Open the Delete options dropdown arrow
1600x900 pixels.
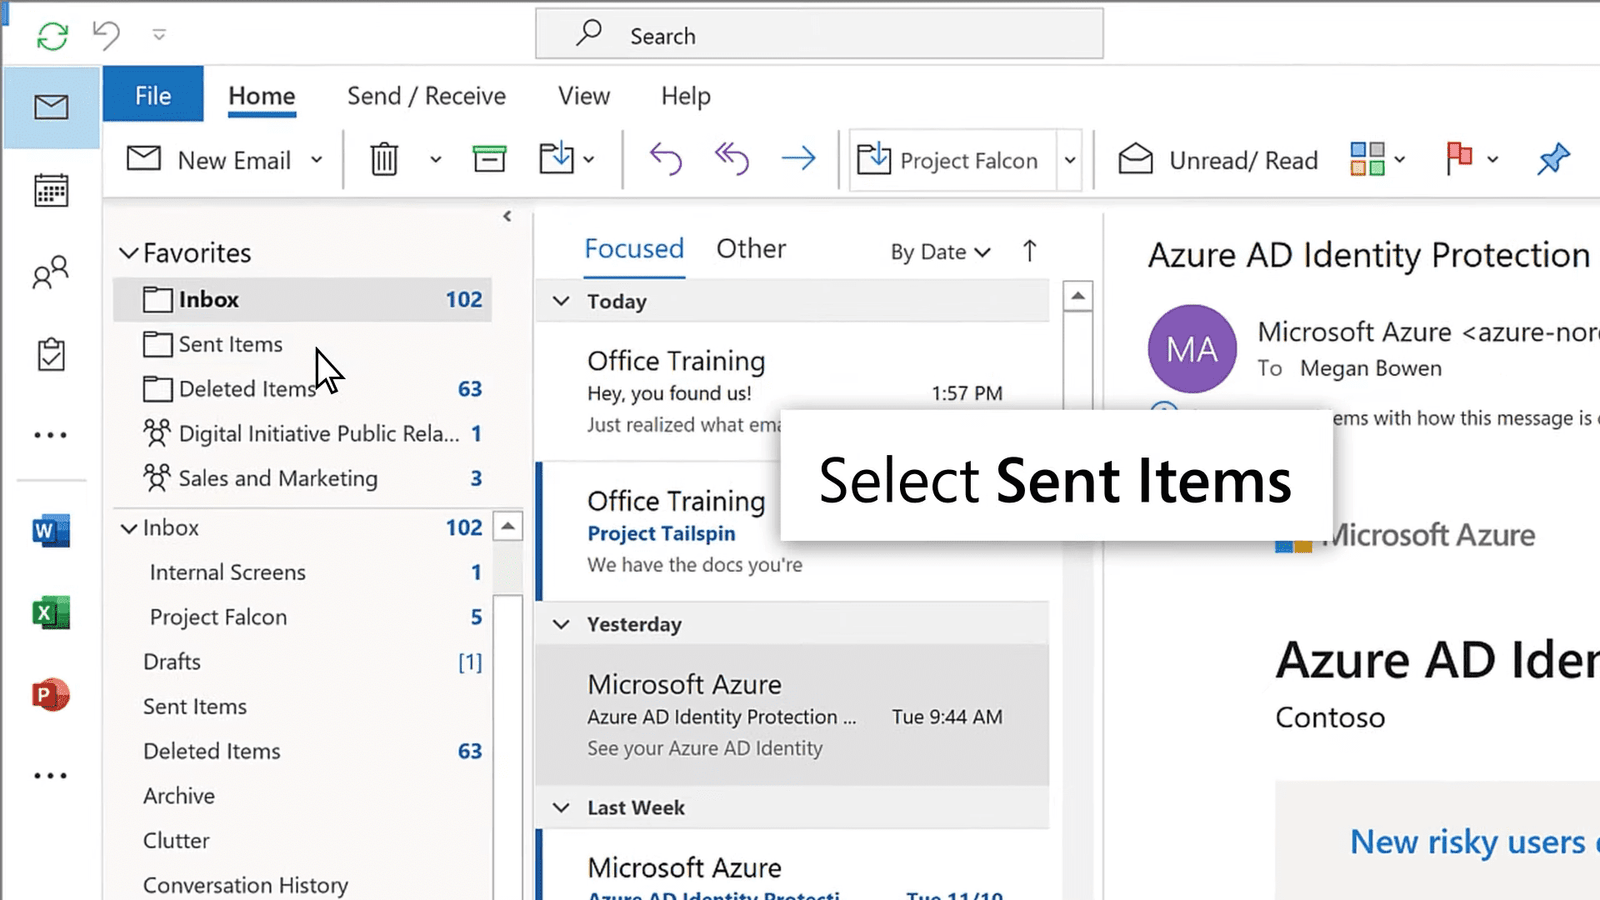pos(436,160)
